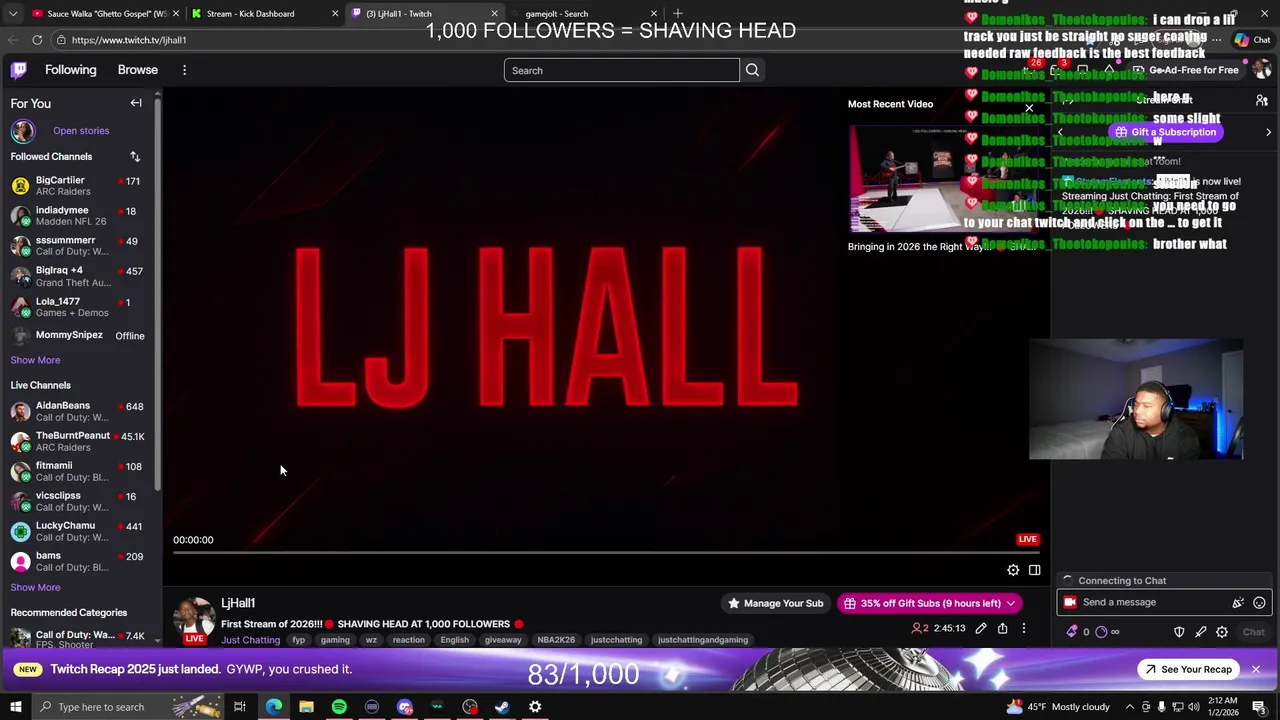
Task: Go to next chat banner with right chevron
Action: (1268, 132)
